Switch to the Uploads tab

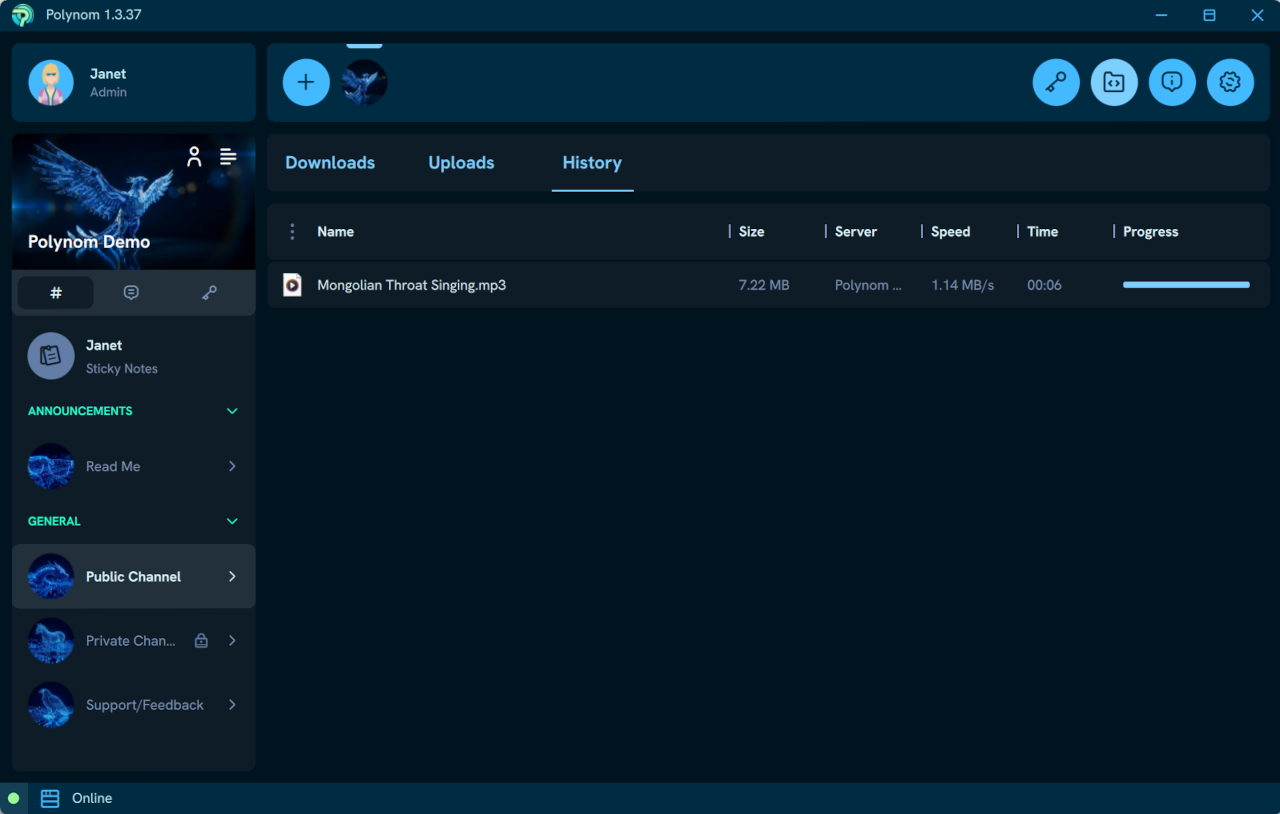click(x=461, y=163)
